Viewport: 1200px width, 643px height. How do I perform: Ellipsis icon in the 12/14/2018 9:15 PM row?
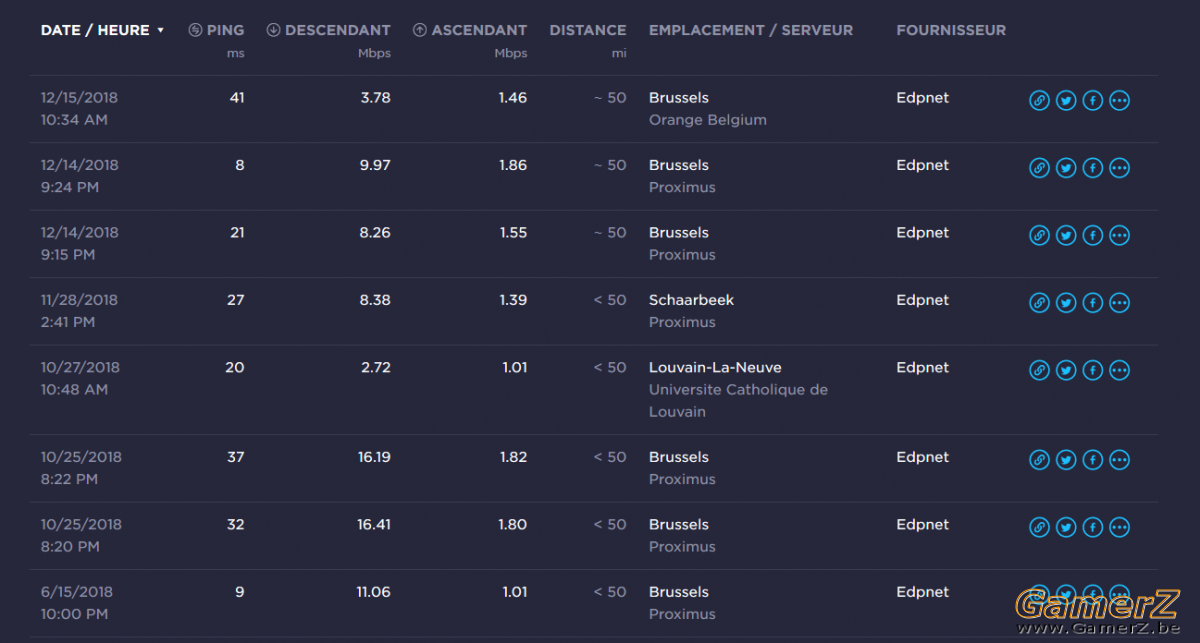(x=1120, y=236)
